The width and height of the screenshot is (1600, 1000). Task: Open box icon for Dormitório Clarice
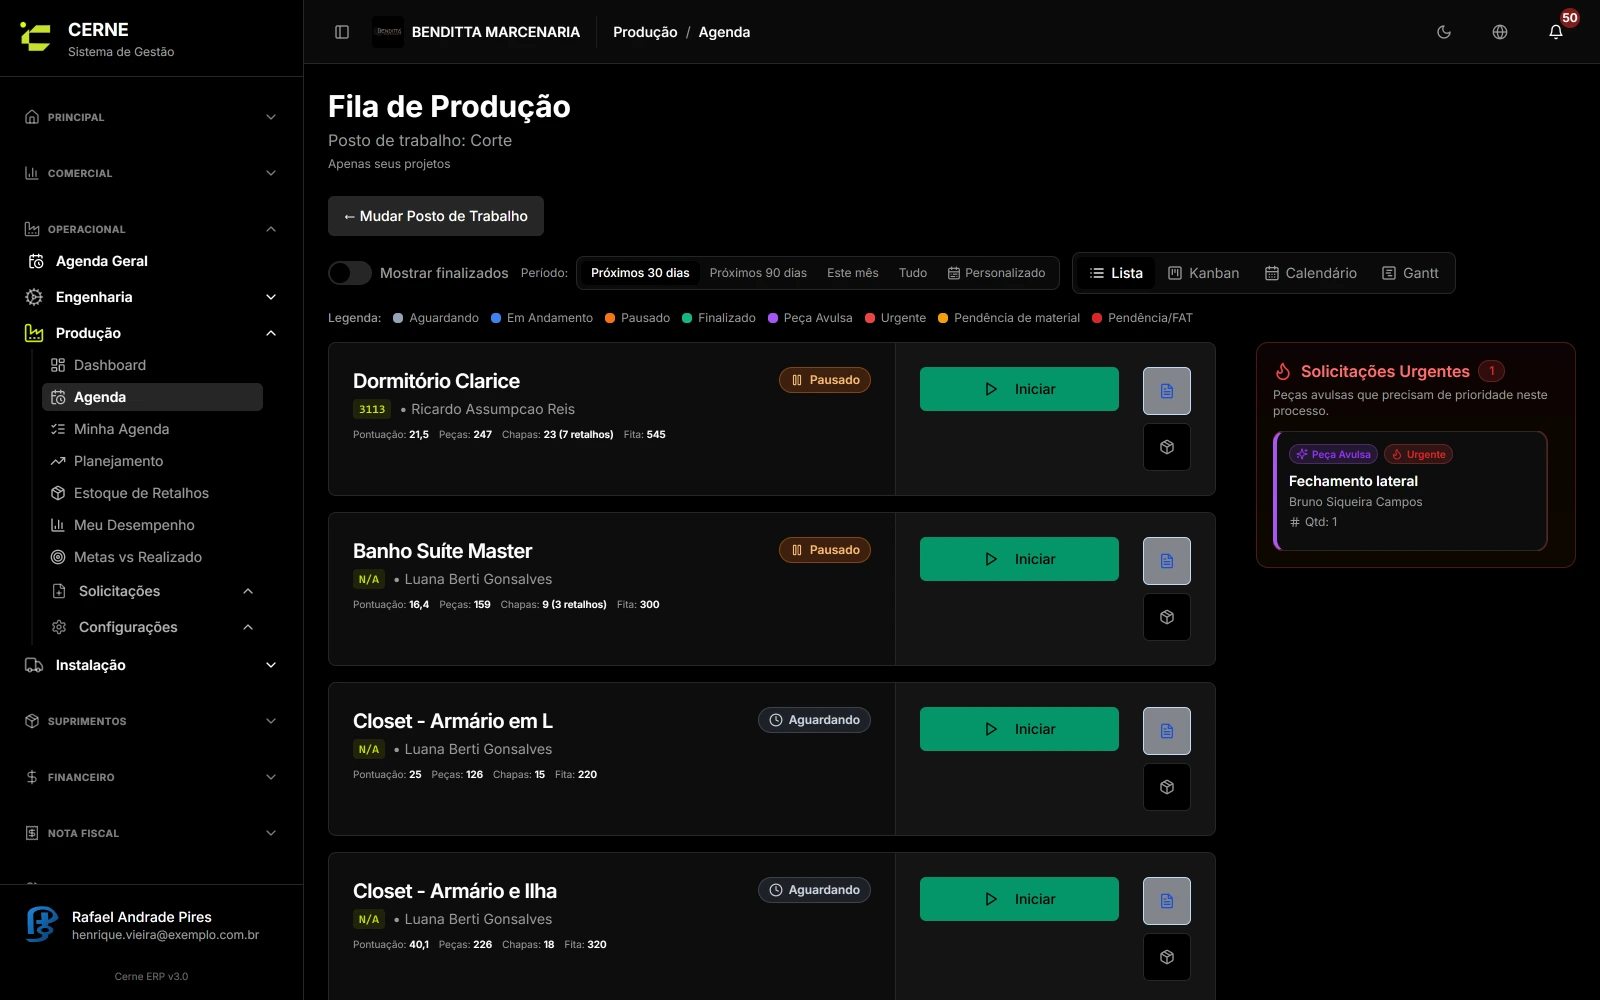coord(1167,447)
